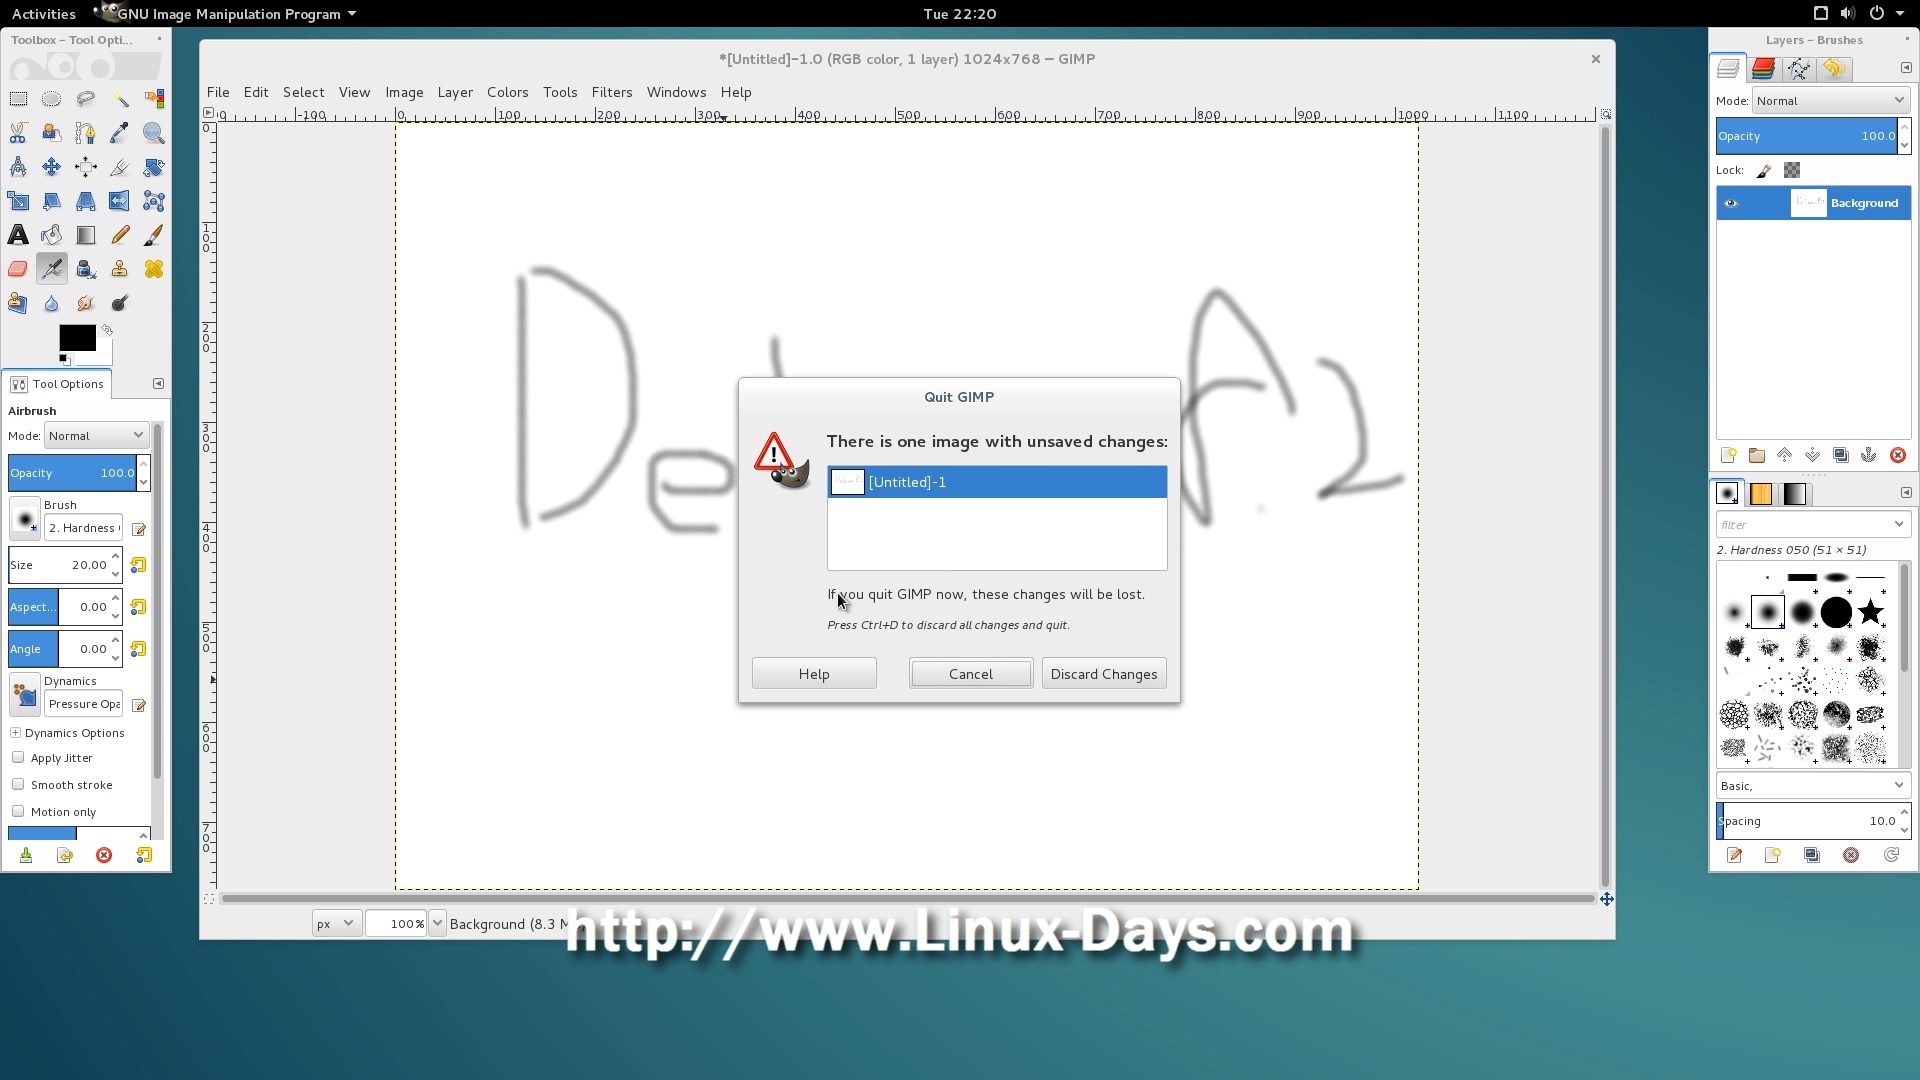This screenshot has width=1920, height=1080.
Task: Click Discard Changes button
Action: tap(1104, 674)
